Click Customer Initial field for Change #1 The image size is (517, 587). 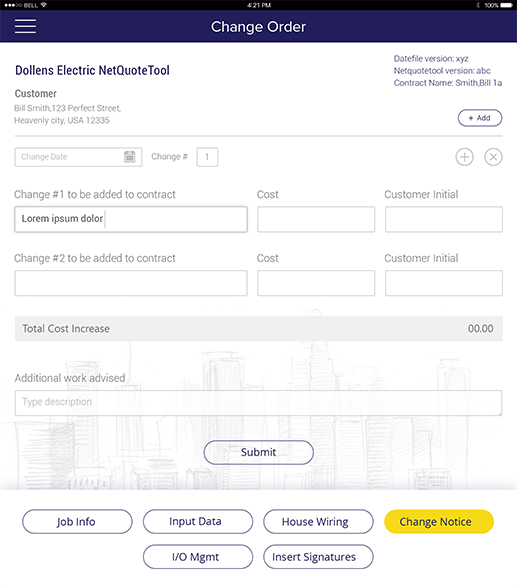(x=444, y=219)
